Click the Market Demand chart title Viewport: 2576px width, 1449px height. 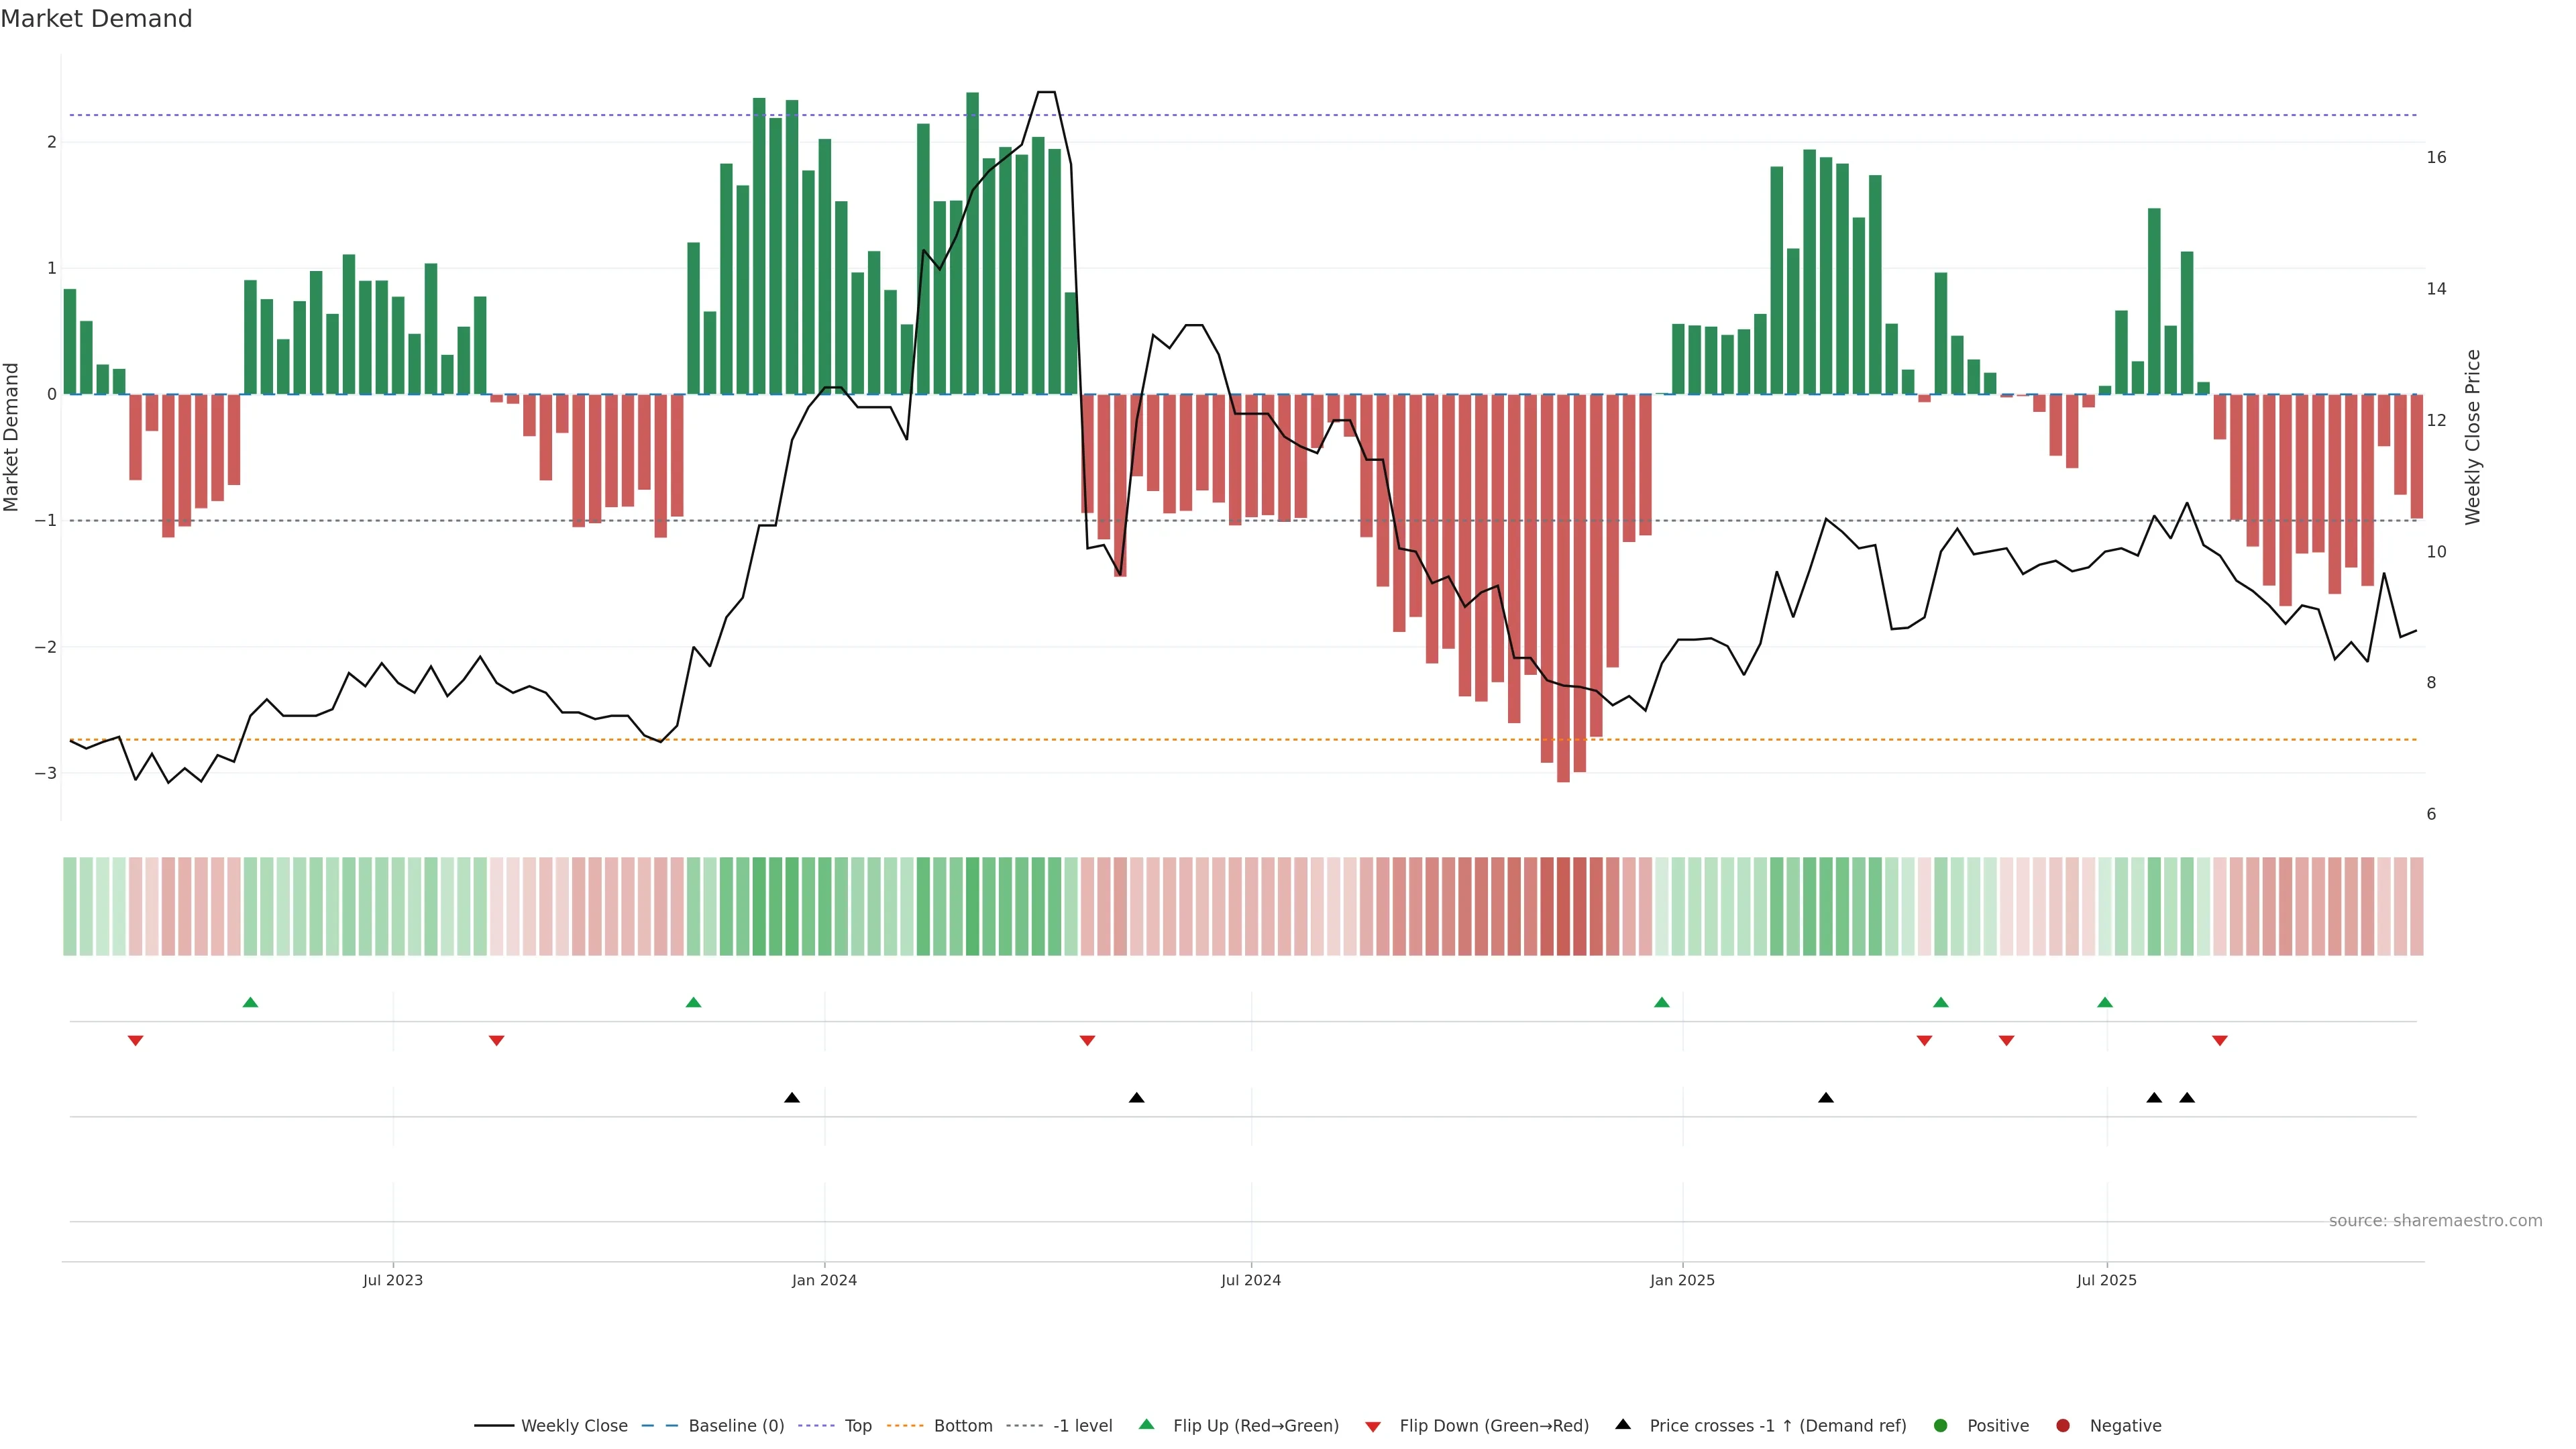click(96, 19)
